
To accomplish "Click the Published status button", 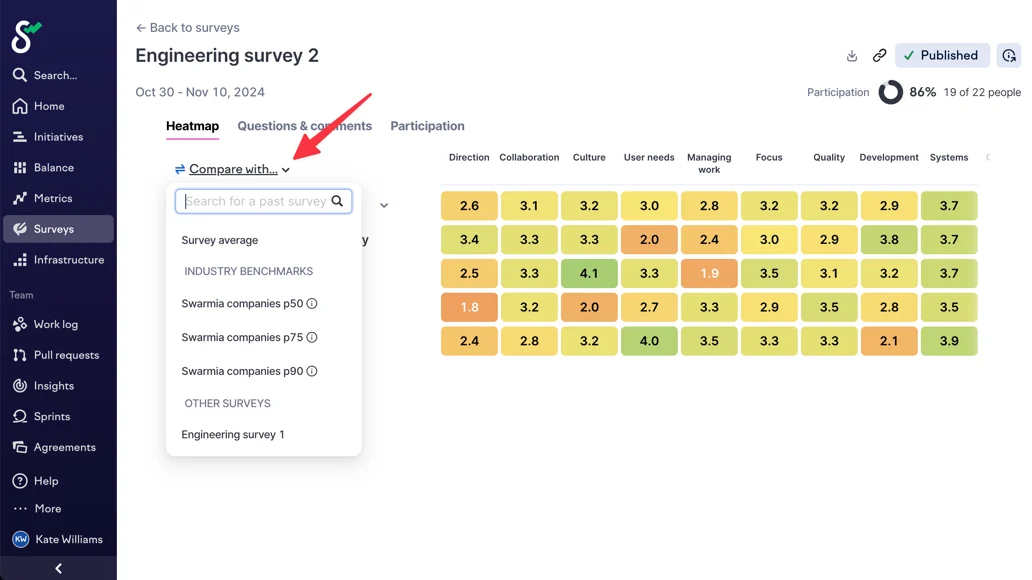I will pos(941,56).
